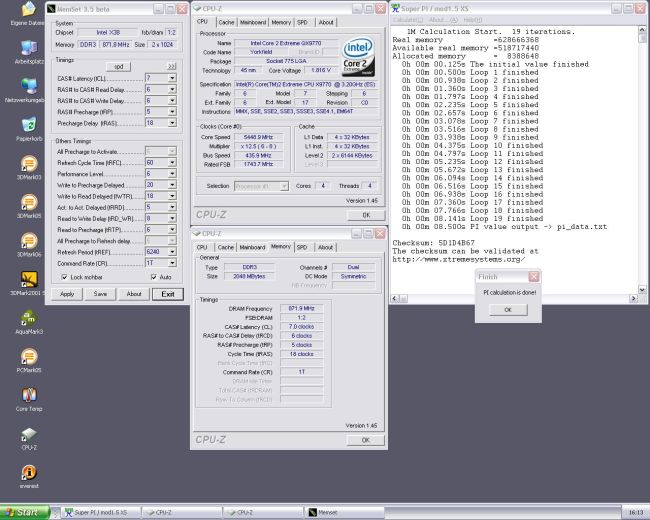Switch to Memory tab in upper CPU-Z
Screen dimensions: 650x520
point(281,22)
